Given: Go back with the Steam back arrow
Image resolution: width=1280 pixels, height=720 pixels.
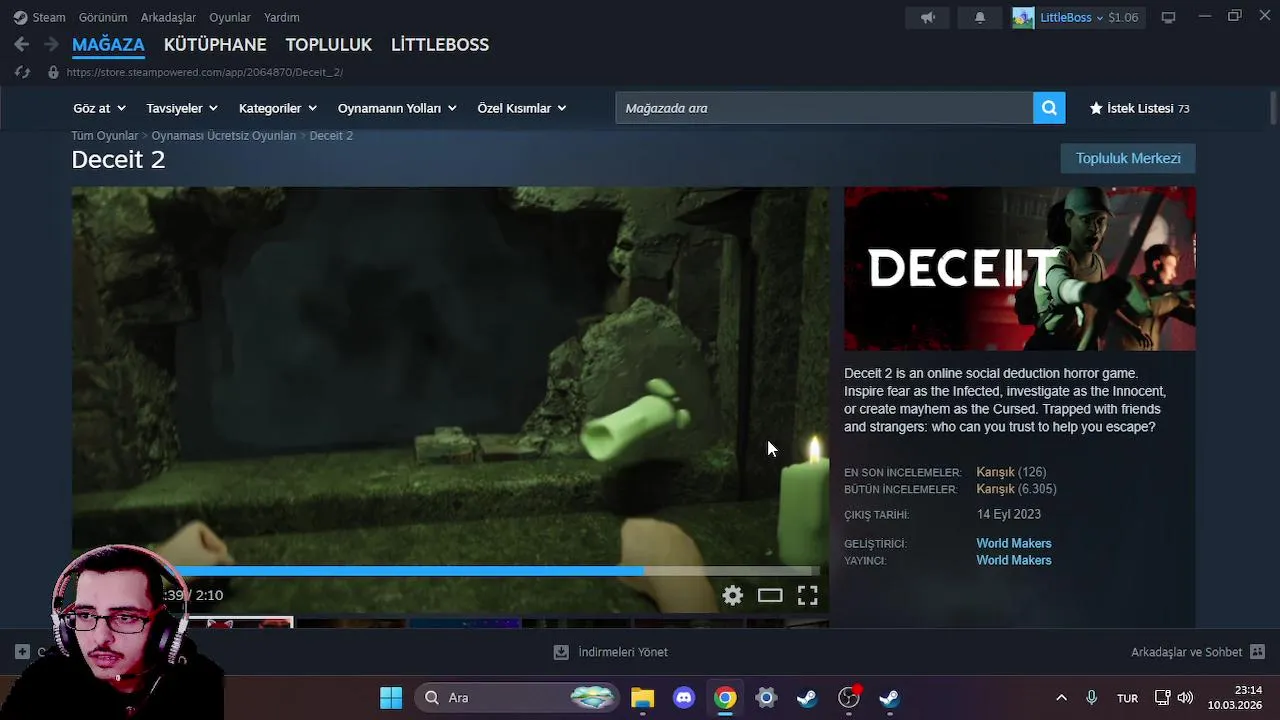Looking at the screenshot, I should (x=21, y=45).
